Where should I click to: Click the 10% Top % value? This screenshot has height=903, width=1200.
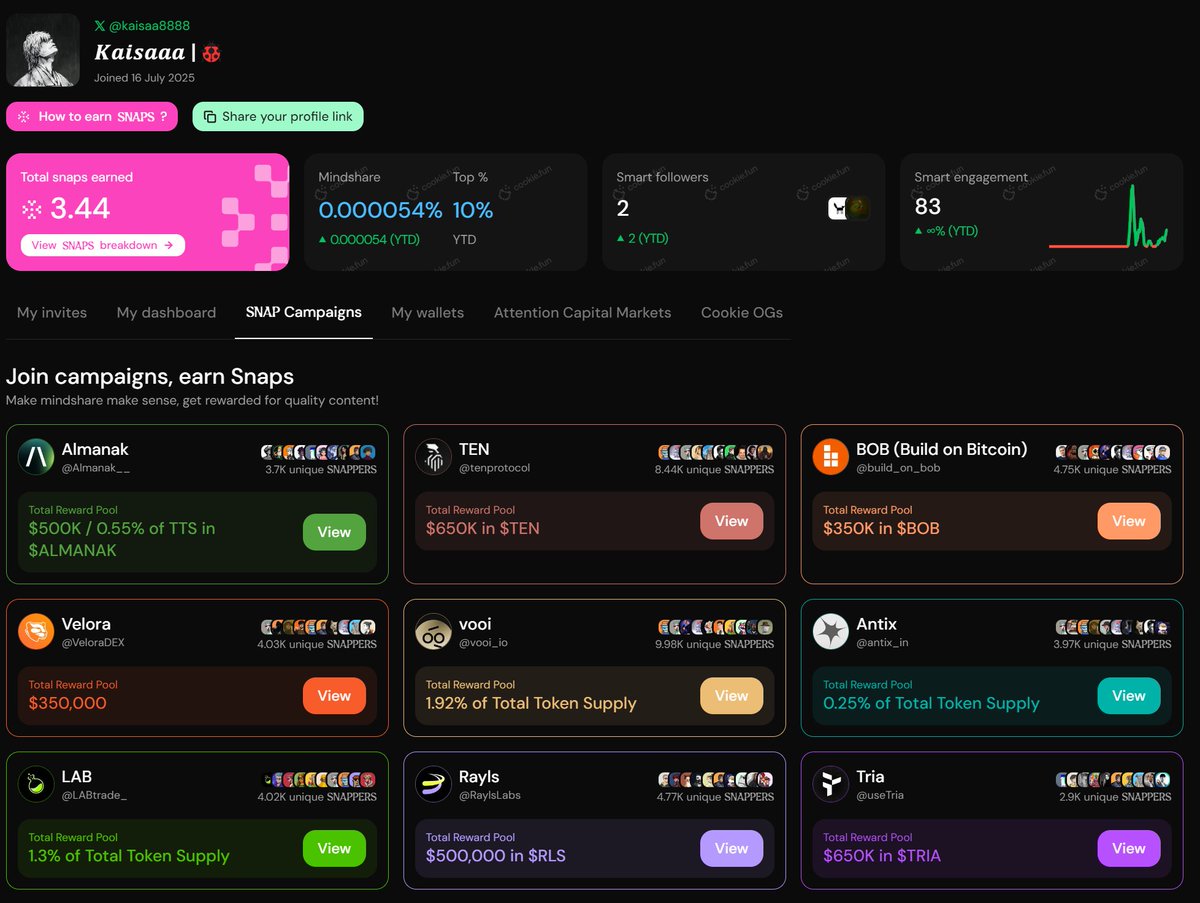(473, 211)
